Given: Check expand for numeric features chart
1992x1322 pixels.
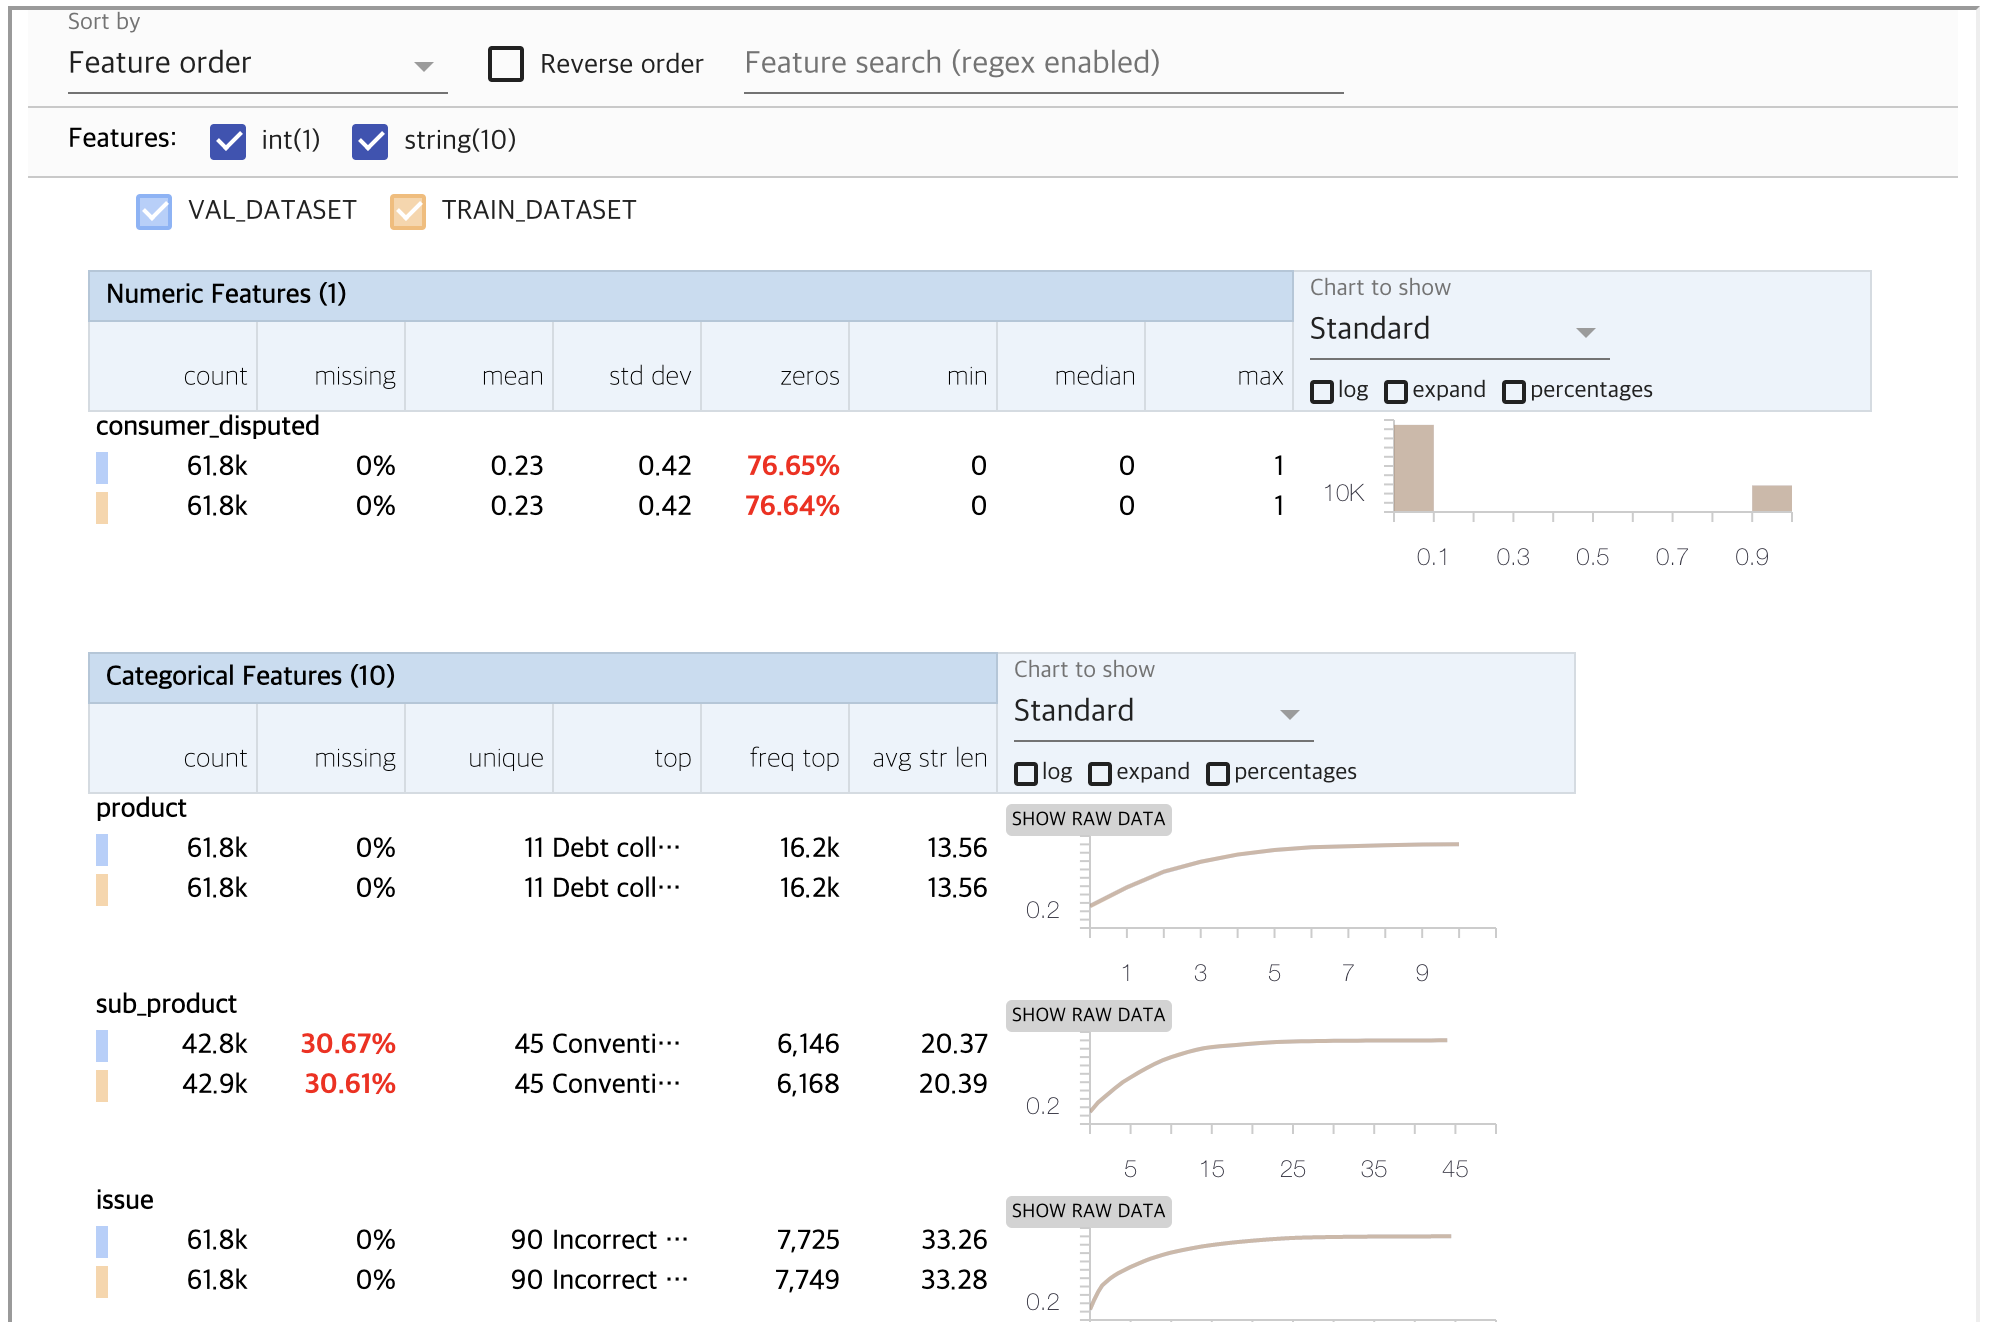Looking at the screenshot, I should point(1396,391).
